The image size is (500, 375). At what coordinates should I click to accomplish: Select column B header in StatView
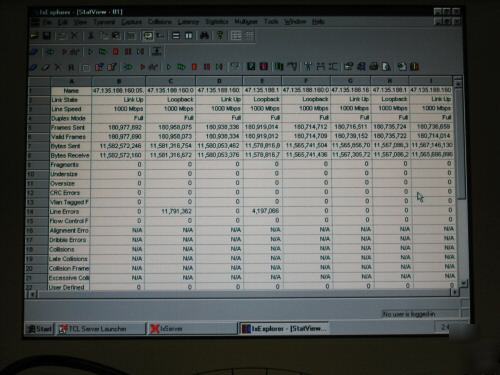[x=119, y=81]
